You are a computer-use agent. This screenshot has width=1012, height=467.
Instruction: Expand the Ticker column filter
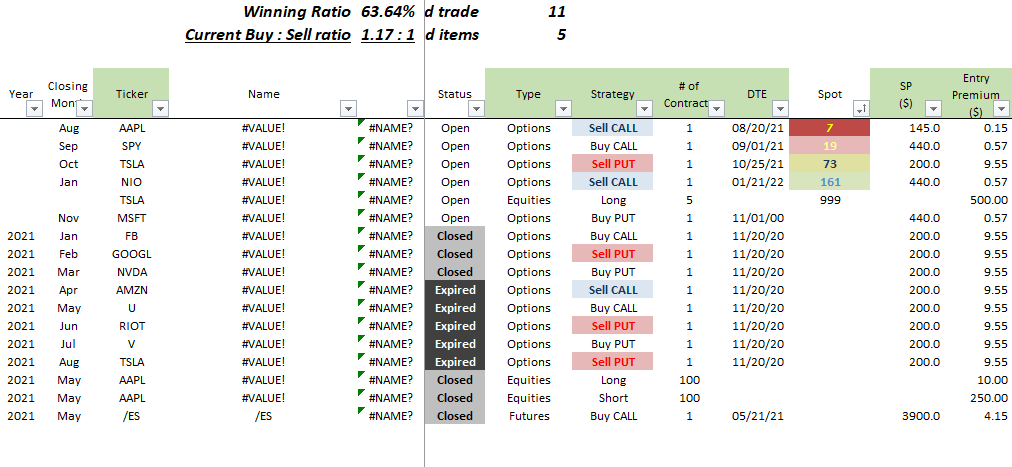[x=159, y=108]
